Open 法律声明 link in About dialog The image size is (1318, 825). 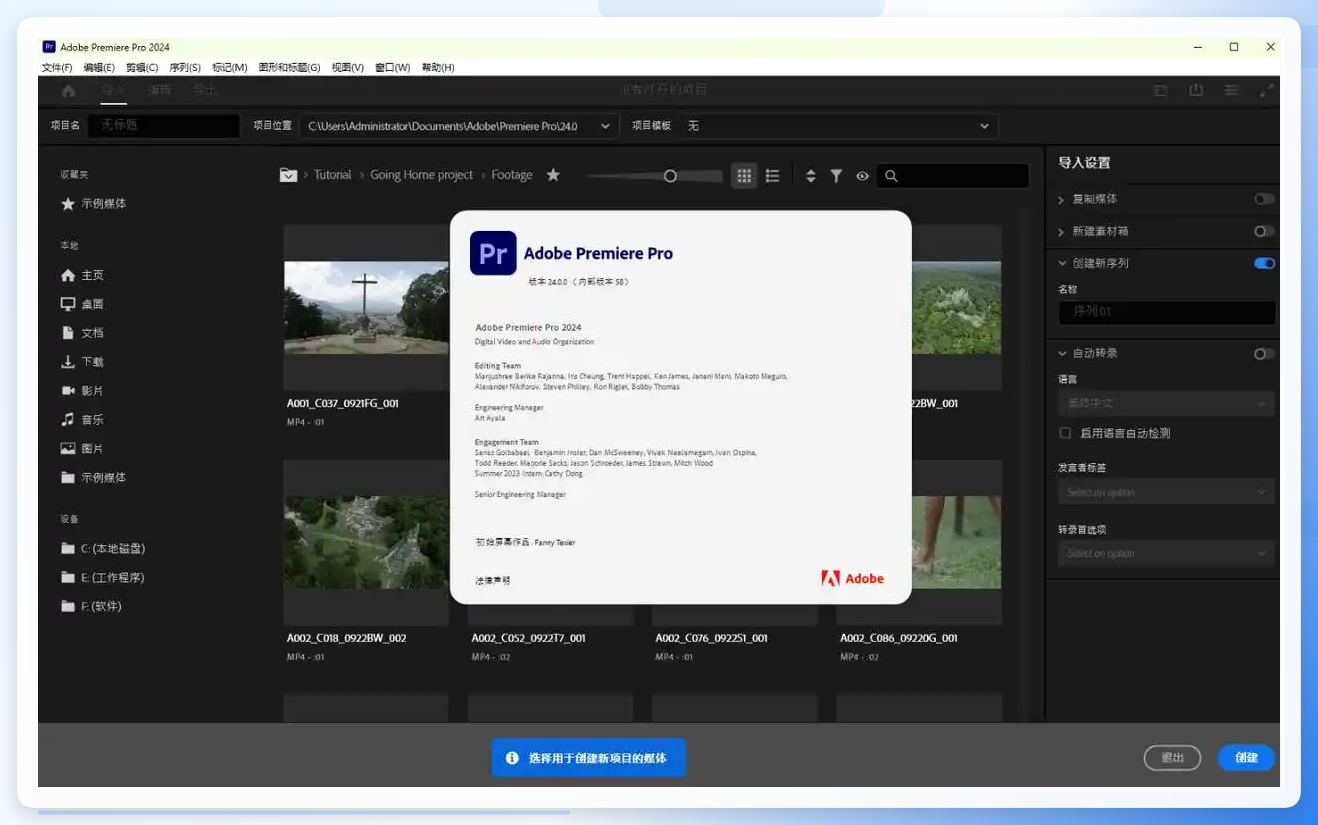[493, 580]
